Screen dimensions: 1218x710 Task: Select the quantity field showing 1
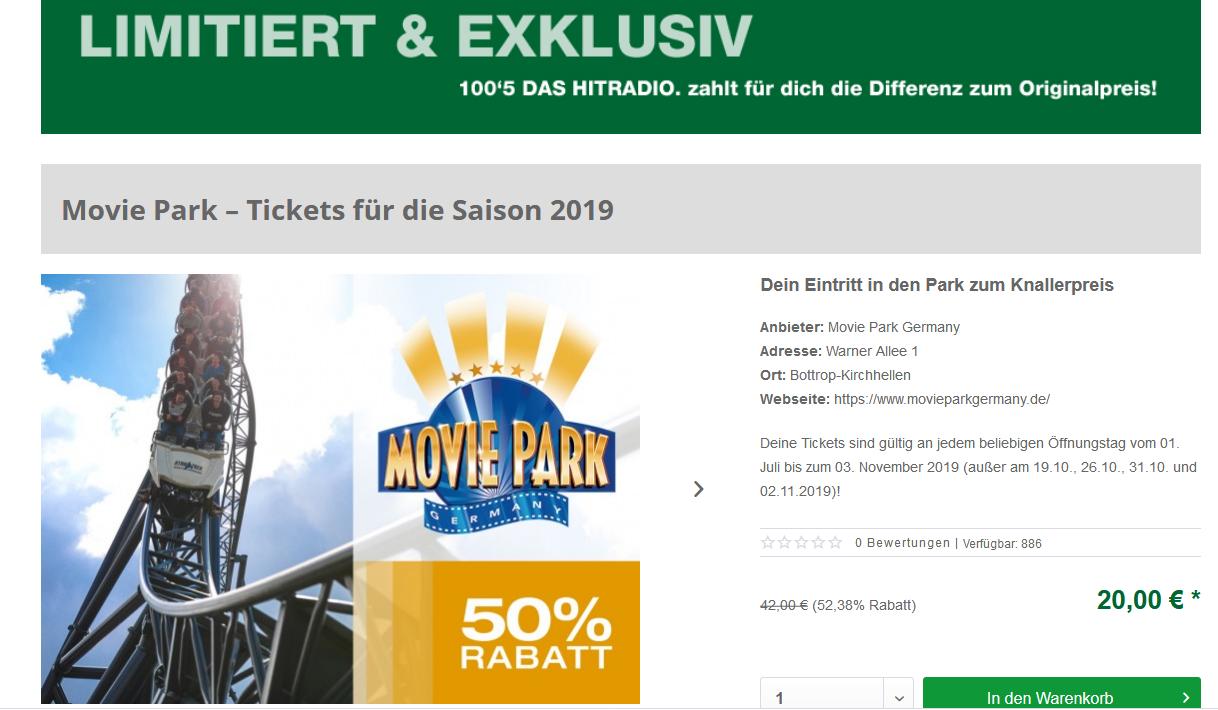coord(822,697)
